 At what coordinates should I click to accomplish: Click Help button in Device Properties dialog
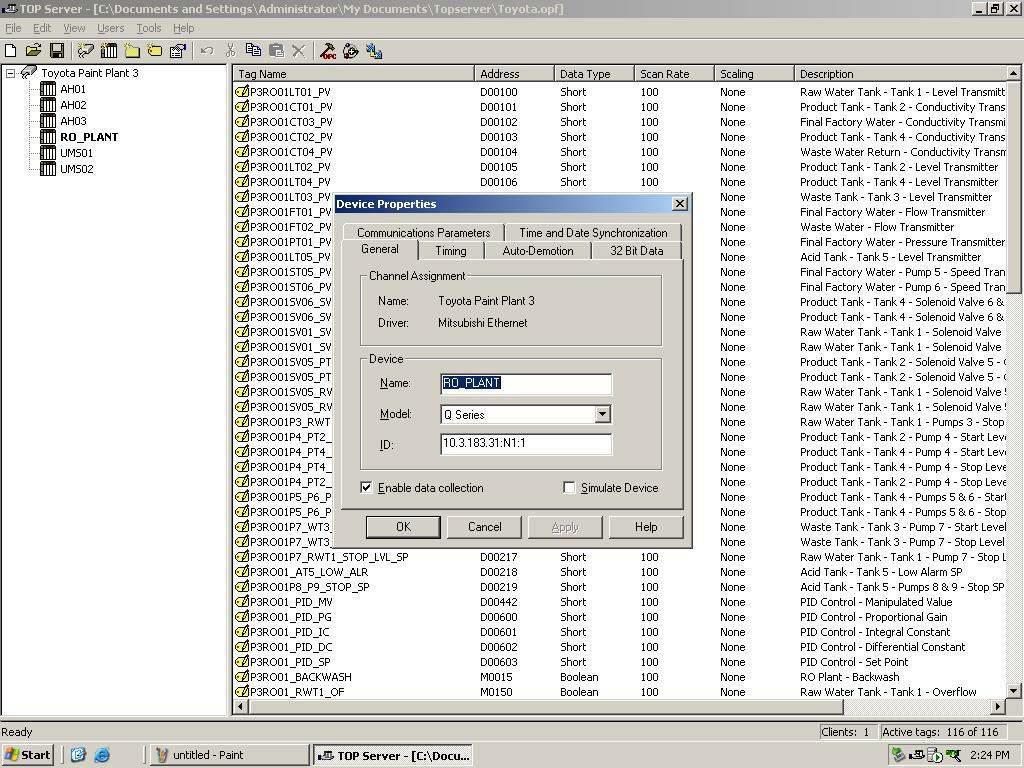pos(646,527)
